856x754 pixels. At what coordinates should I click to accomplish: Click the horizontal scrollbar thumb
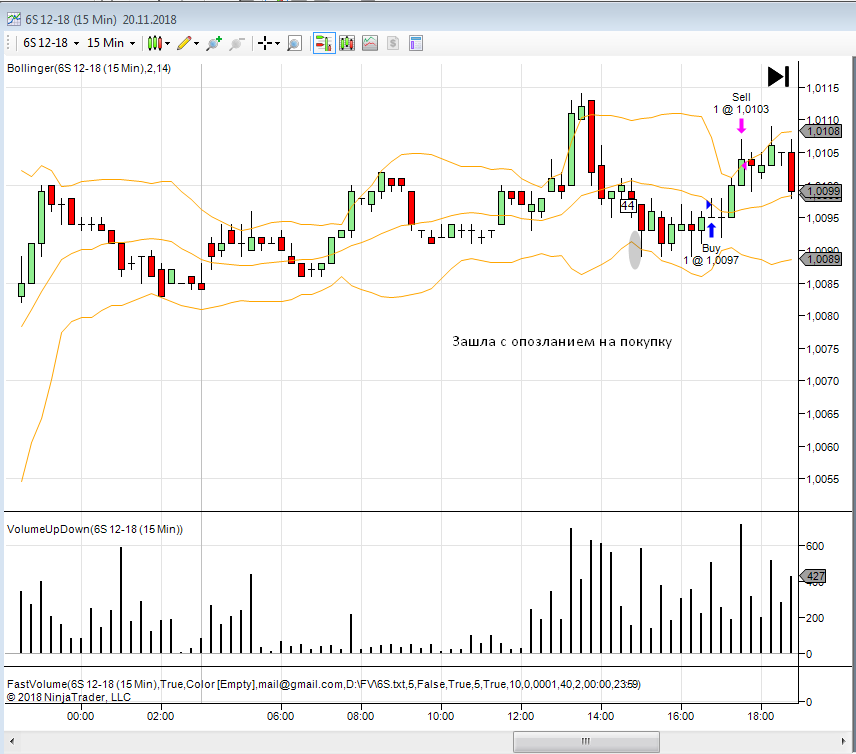586,741
